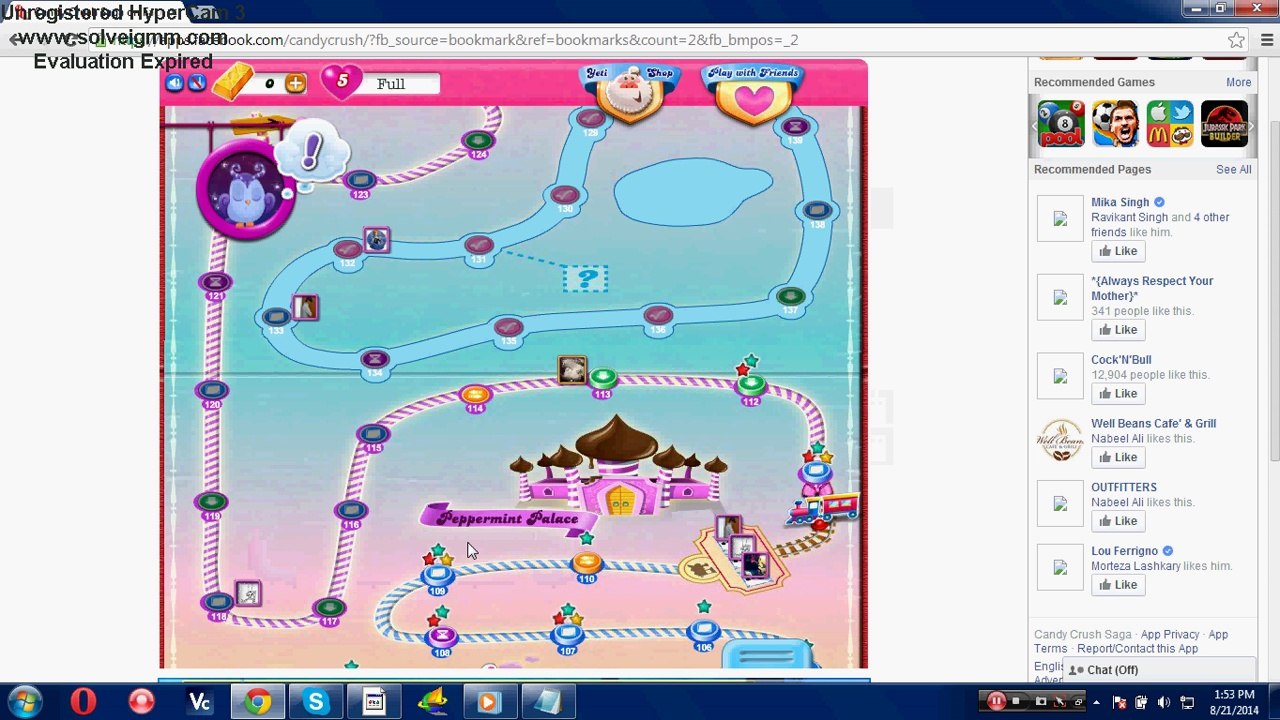Open the Chat (Off) bar
Image resolution: width=1280 pixels, height=720 pixels.
tap(1158, 670)
